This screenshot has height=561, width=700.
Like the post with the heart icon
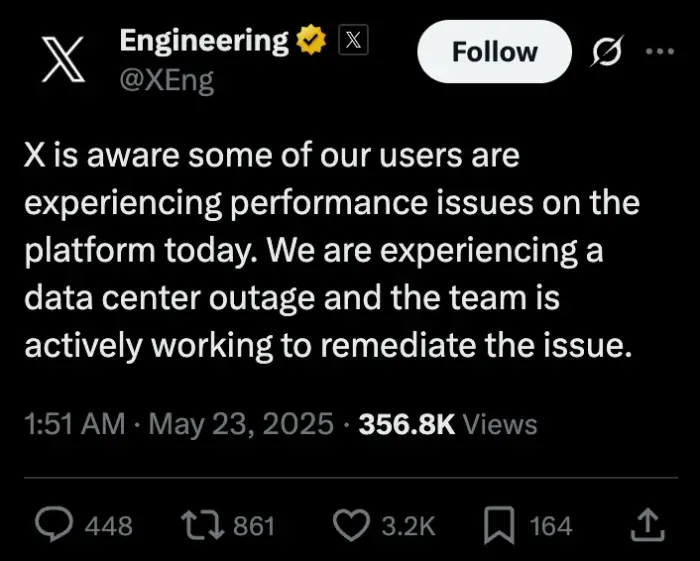[x=351, y=525]
